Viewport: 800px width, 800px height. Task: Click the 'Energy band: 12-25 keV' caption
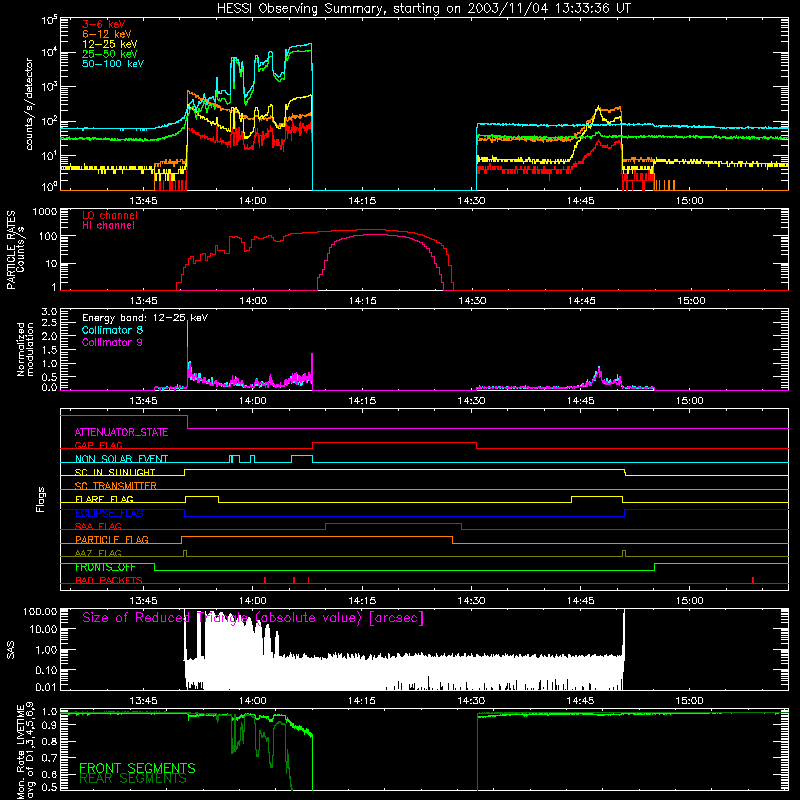[x=145, y=318]
